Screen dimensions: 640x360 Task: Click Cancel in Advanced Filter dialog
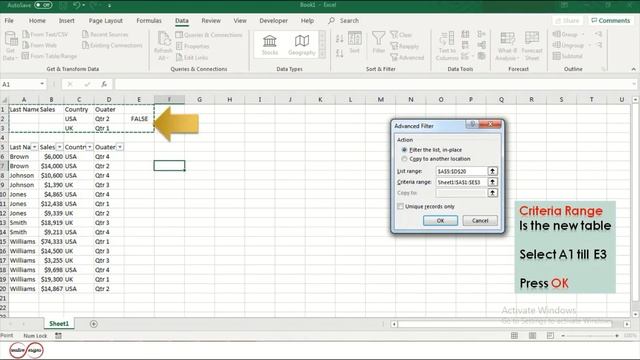(x=480, y=220)
